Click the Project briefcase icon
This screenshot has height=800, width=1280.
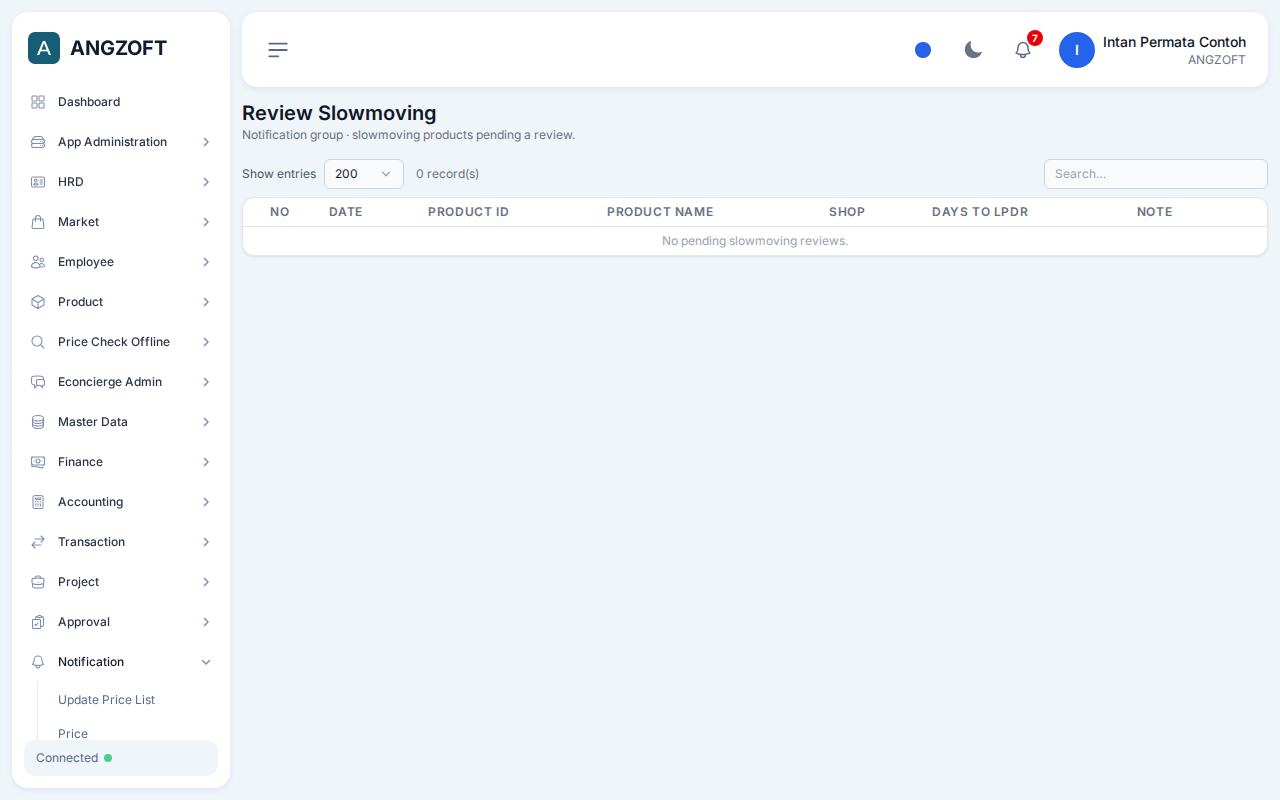click(38, 582)
